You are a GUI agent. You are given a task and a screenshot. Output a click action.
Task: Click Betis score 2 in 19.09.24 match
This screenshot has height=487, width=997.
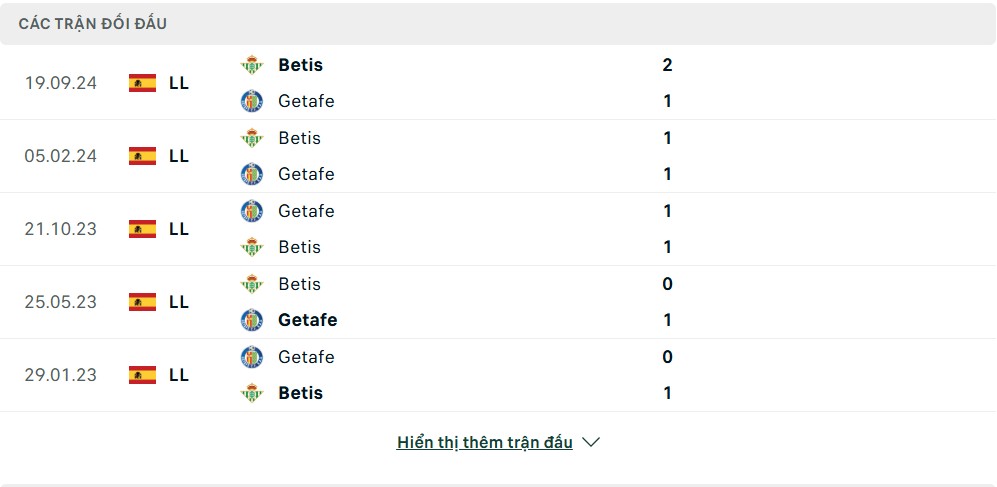(667, 65)
